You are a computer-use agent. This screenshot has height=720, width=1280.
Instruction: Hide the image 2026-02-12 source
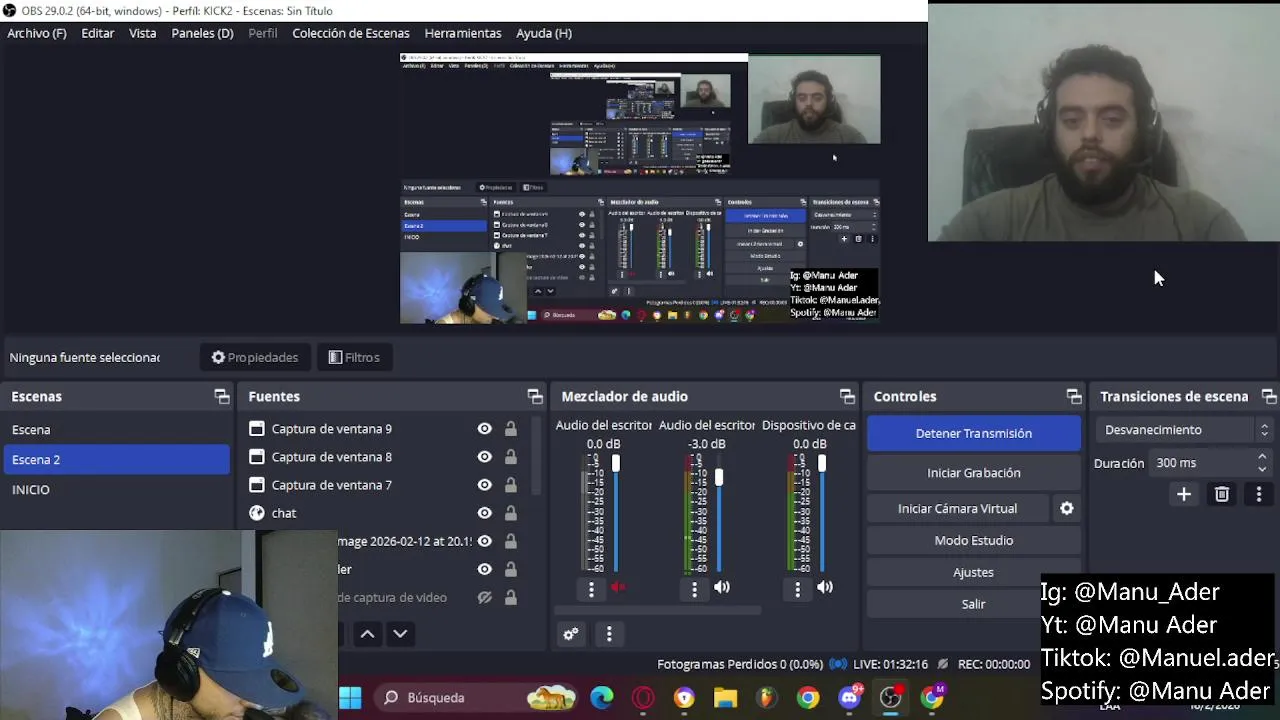484,541
